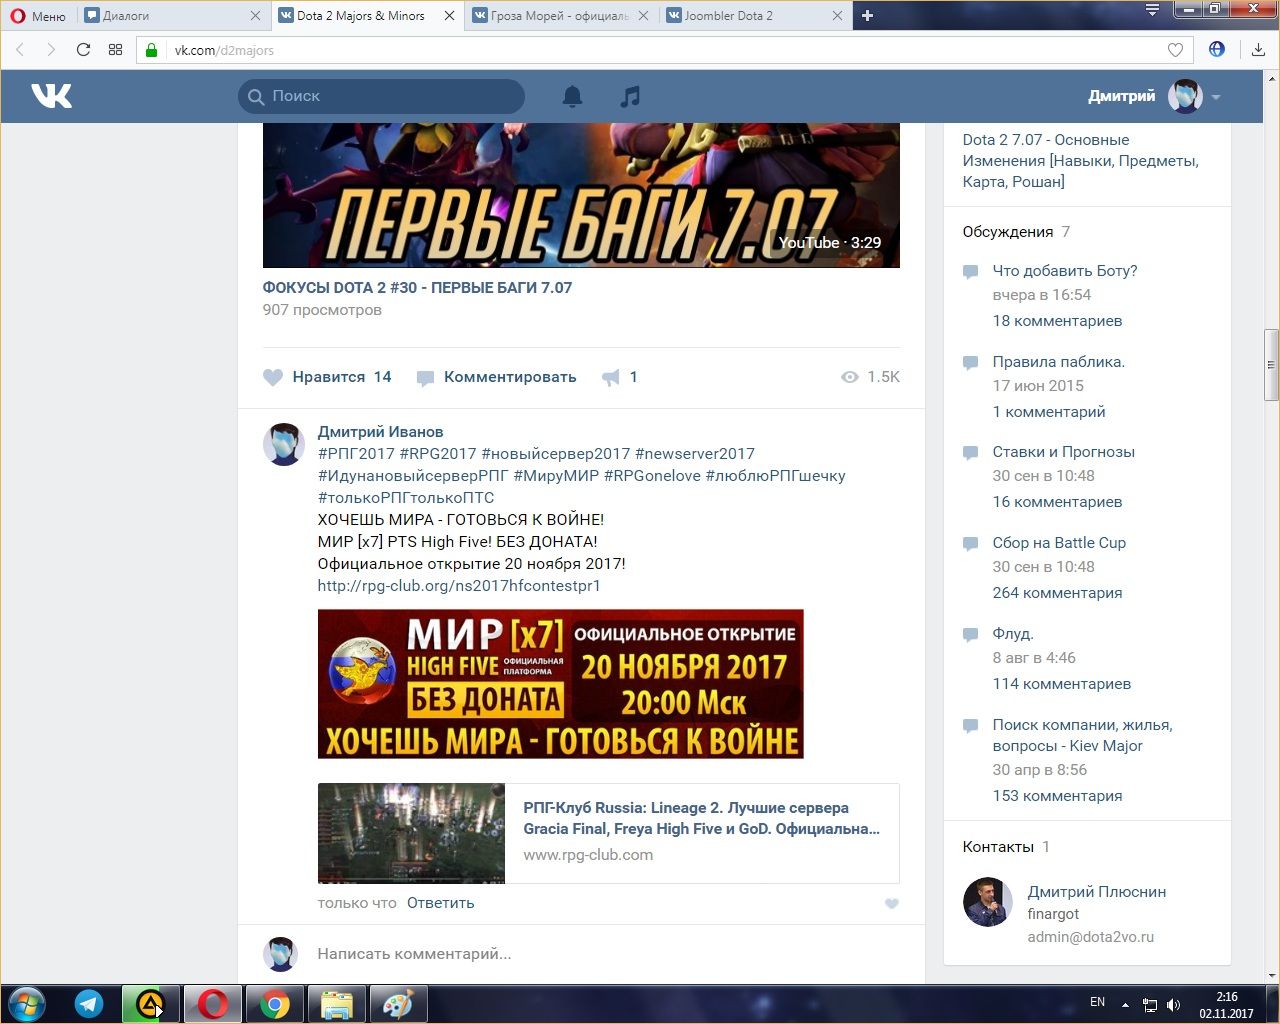Open the volume icon in system tray
1280x1024 pixels.
click(1173, 1004)
